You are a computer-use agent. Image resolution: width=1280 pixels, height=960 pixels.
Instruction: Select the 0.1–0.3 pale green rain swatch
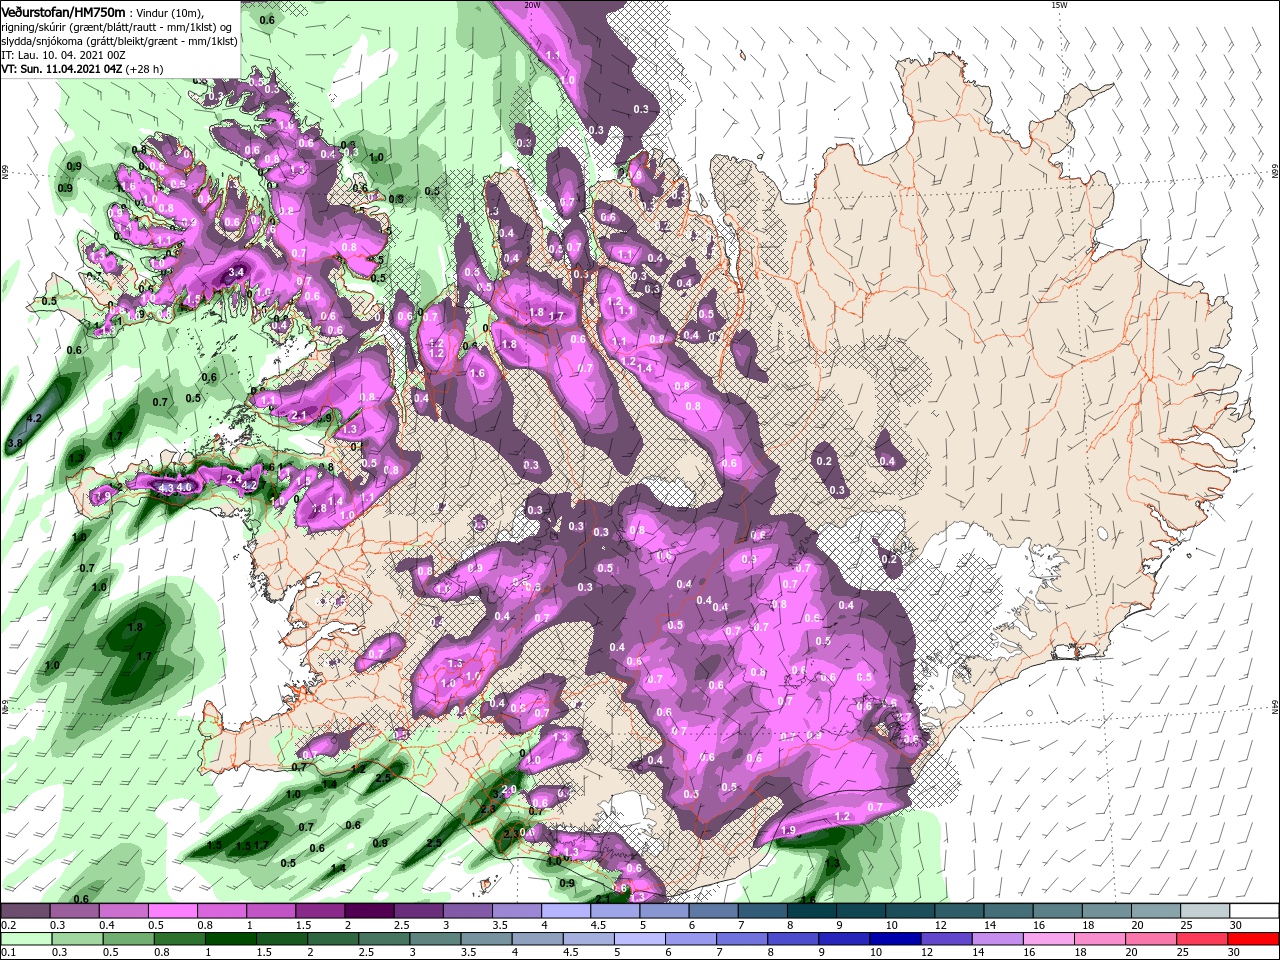(x=27, y=939)
